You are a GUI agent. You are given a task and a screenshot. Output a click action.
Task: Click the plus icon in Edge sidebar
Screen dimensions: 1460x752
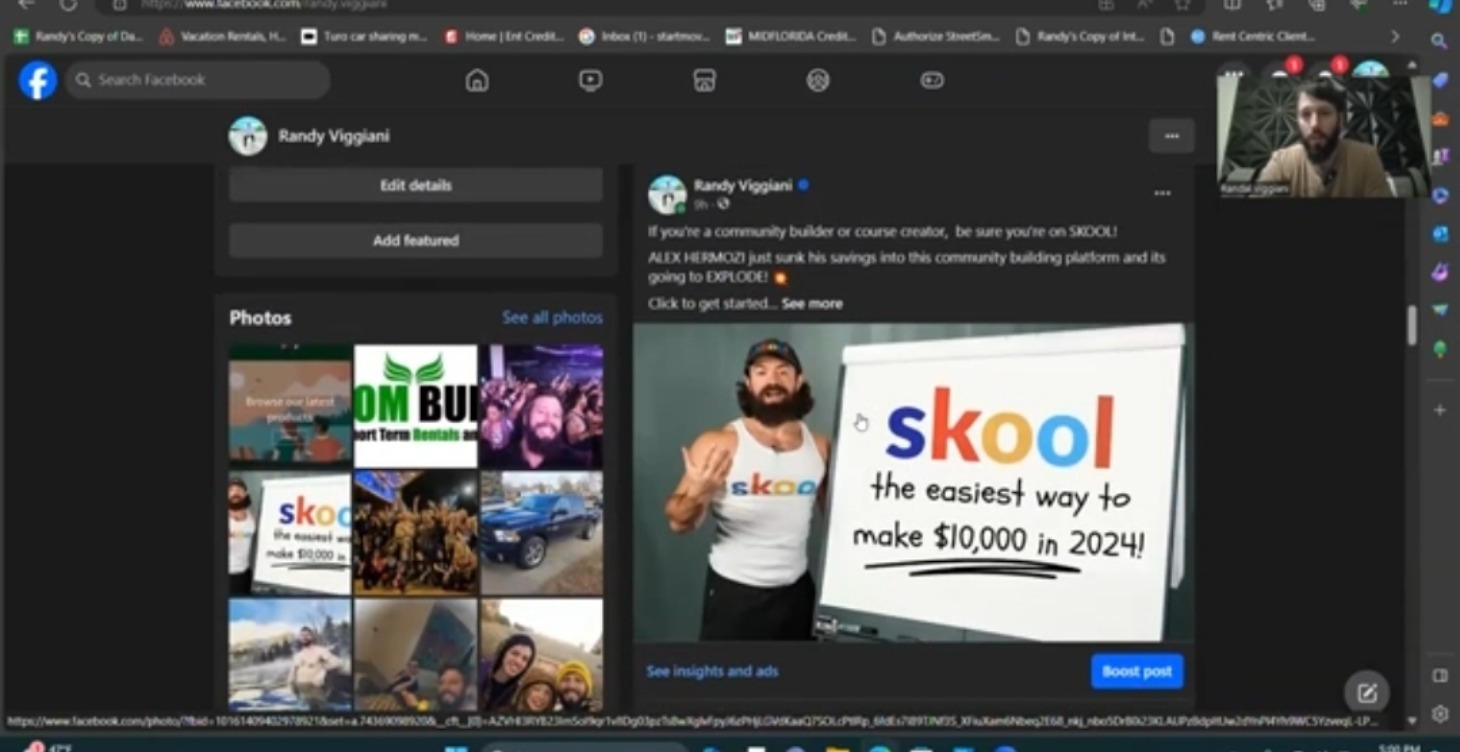pyautogui.click(x=1440, y=410)
